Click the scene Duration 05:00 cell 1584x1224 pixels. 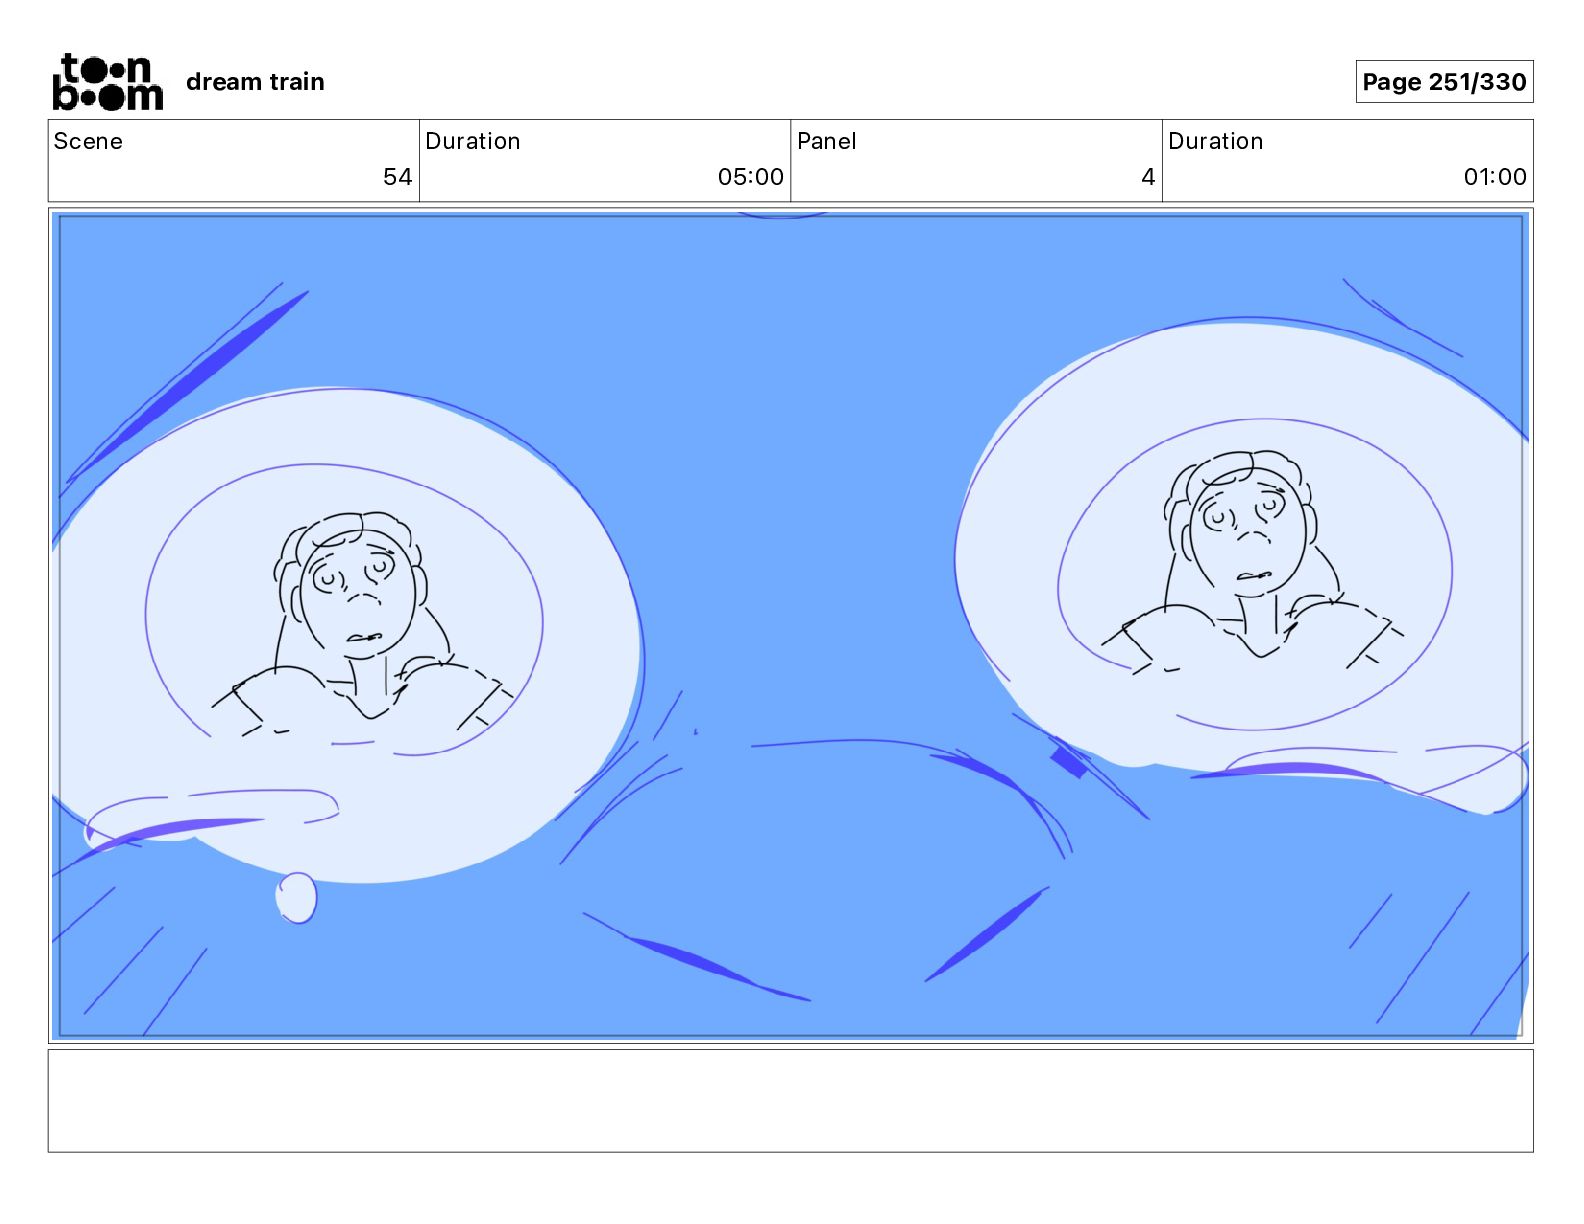[x=605, y=161]
